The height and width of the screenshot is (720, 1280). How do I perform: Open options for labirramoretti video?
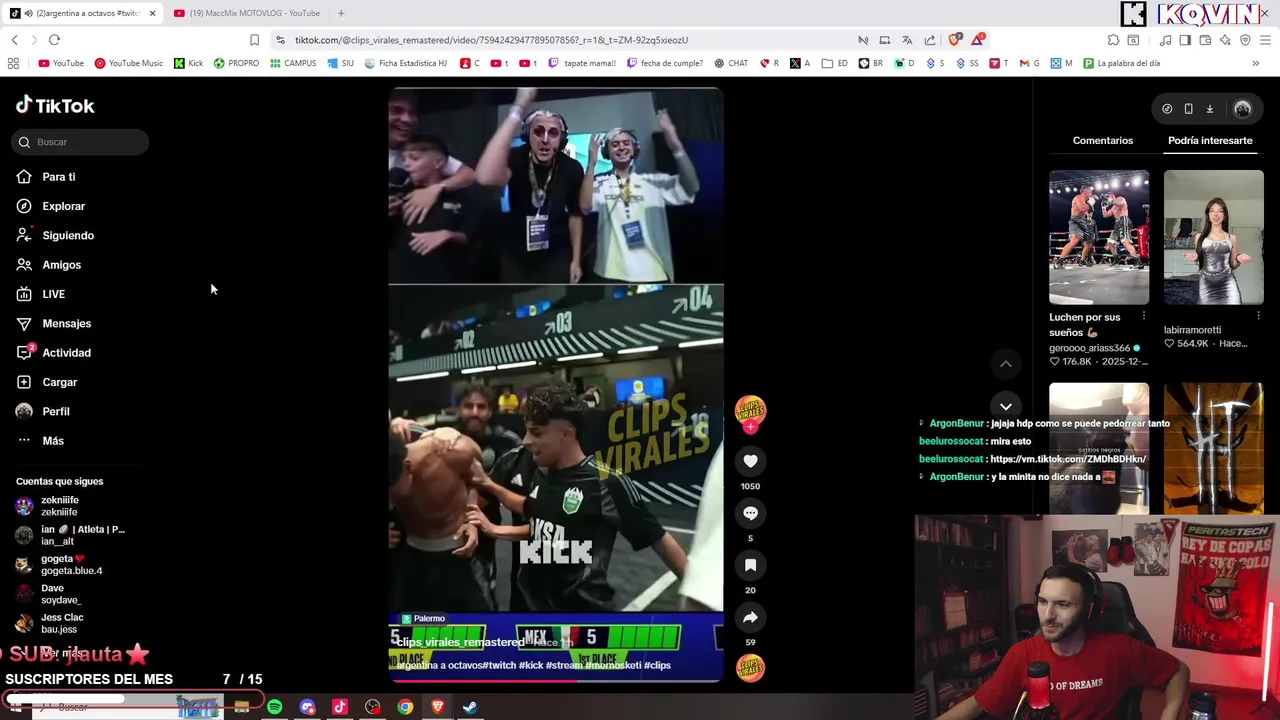point(1258,317)
